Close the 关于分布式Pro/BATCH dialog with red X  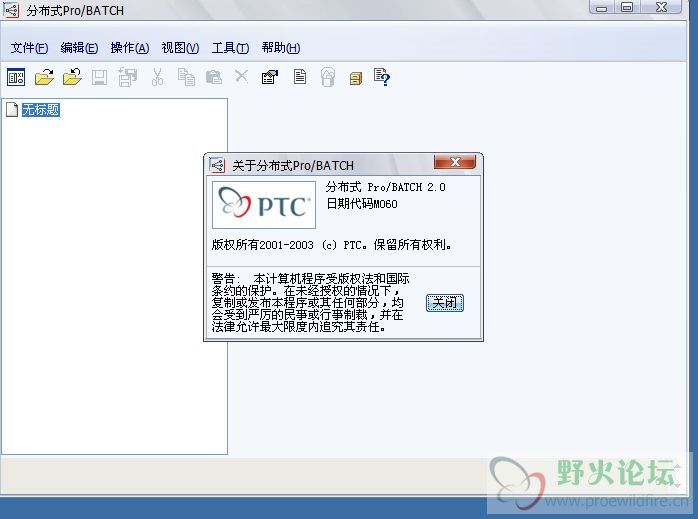pos(455,162)
